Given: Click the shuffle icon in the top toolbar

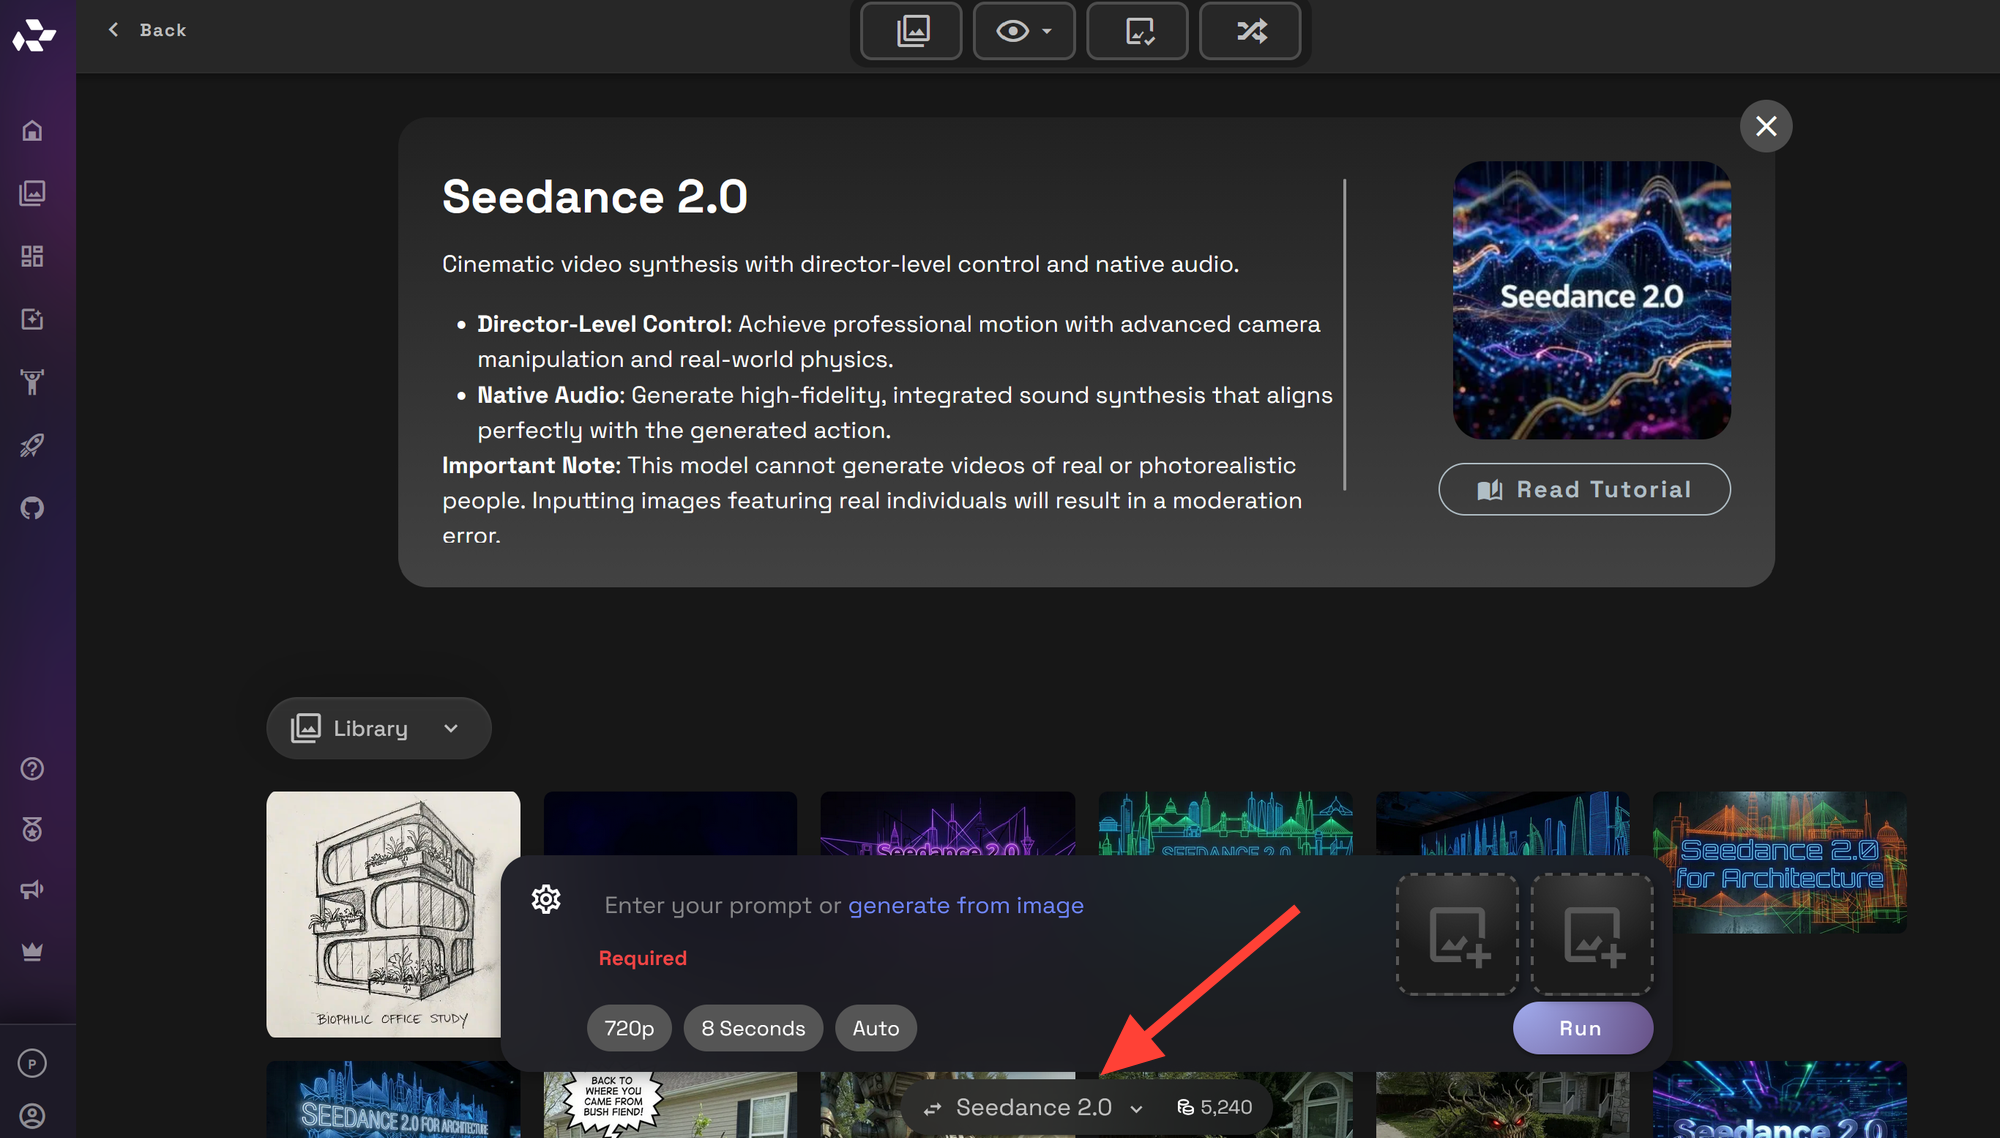Looking at the screenshot, I should 1250,31.
